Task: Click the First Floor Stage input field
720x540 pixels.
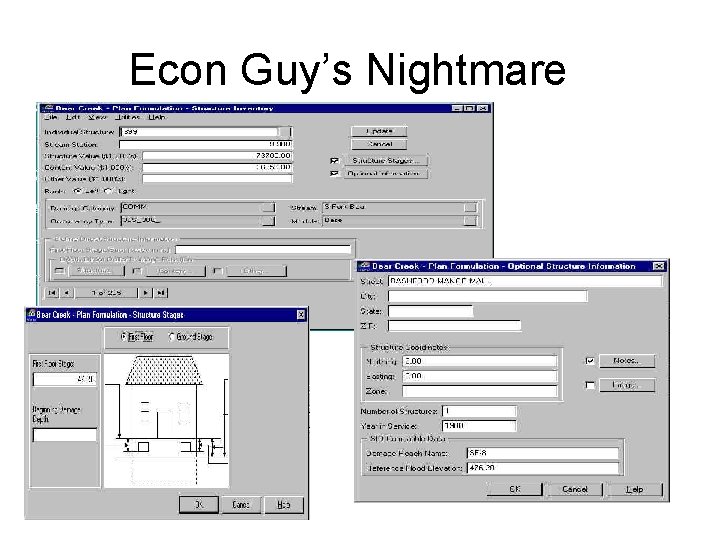Action: tap(65, 379)
